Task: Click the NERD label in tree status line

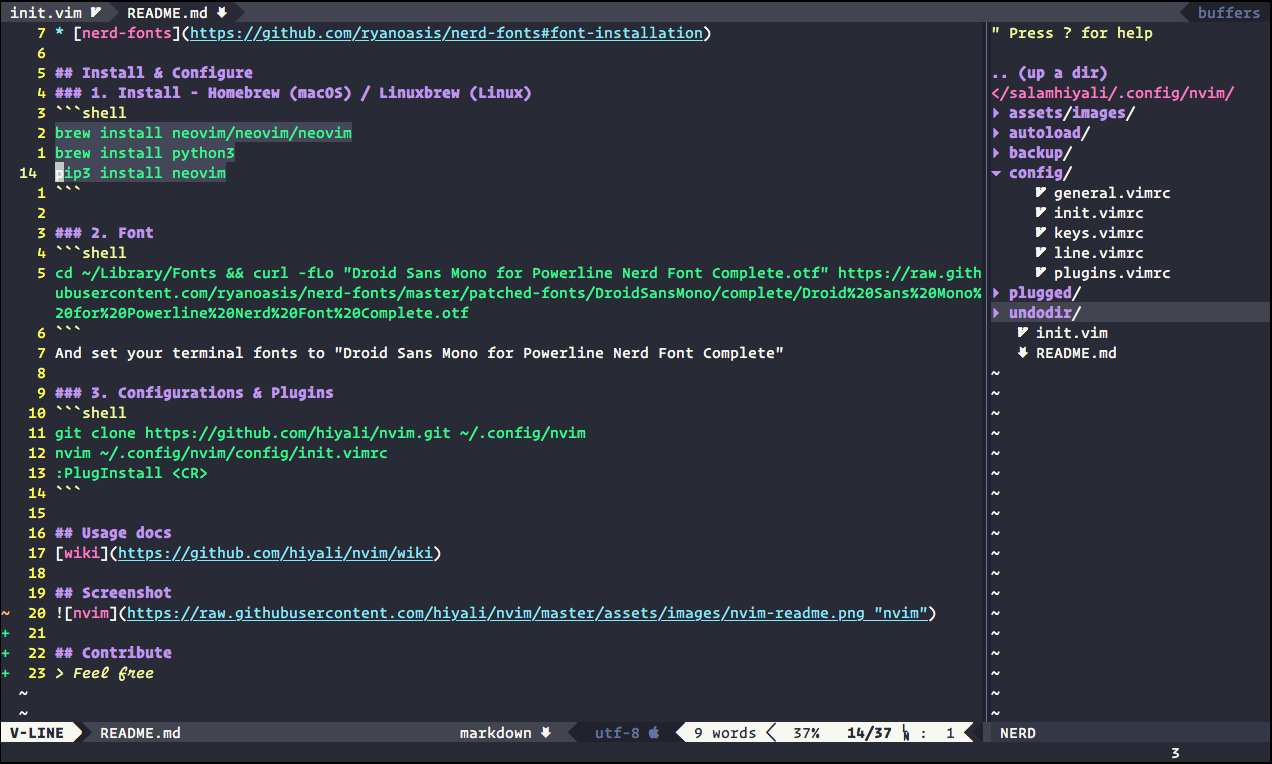Action: [x=1018, y=733]
